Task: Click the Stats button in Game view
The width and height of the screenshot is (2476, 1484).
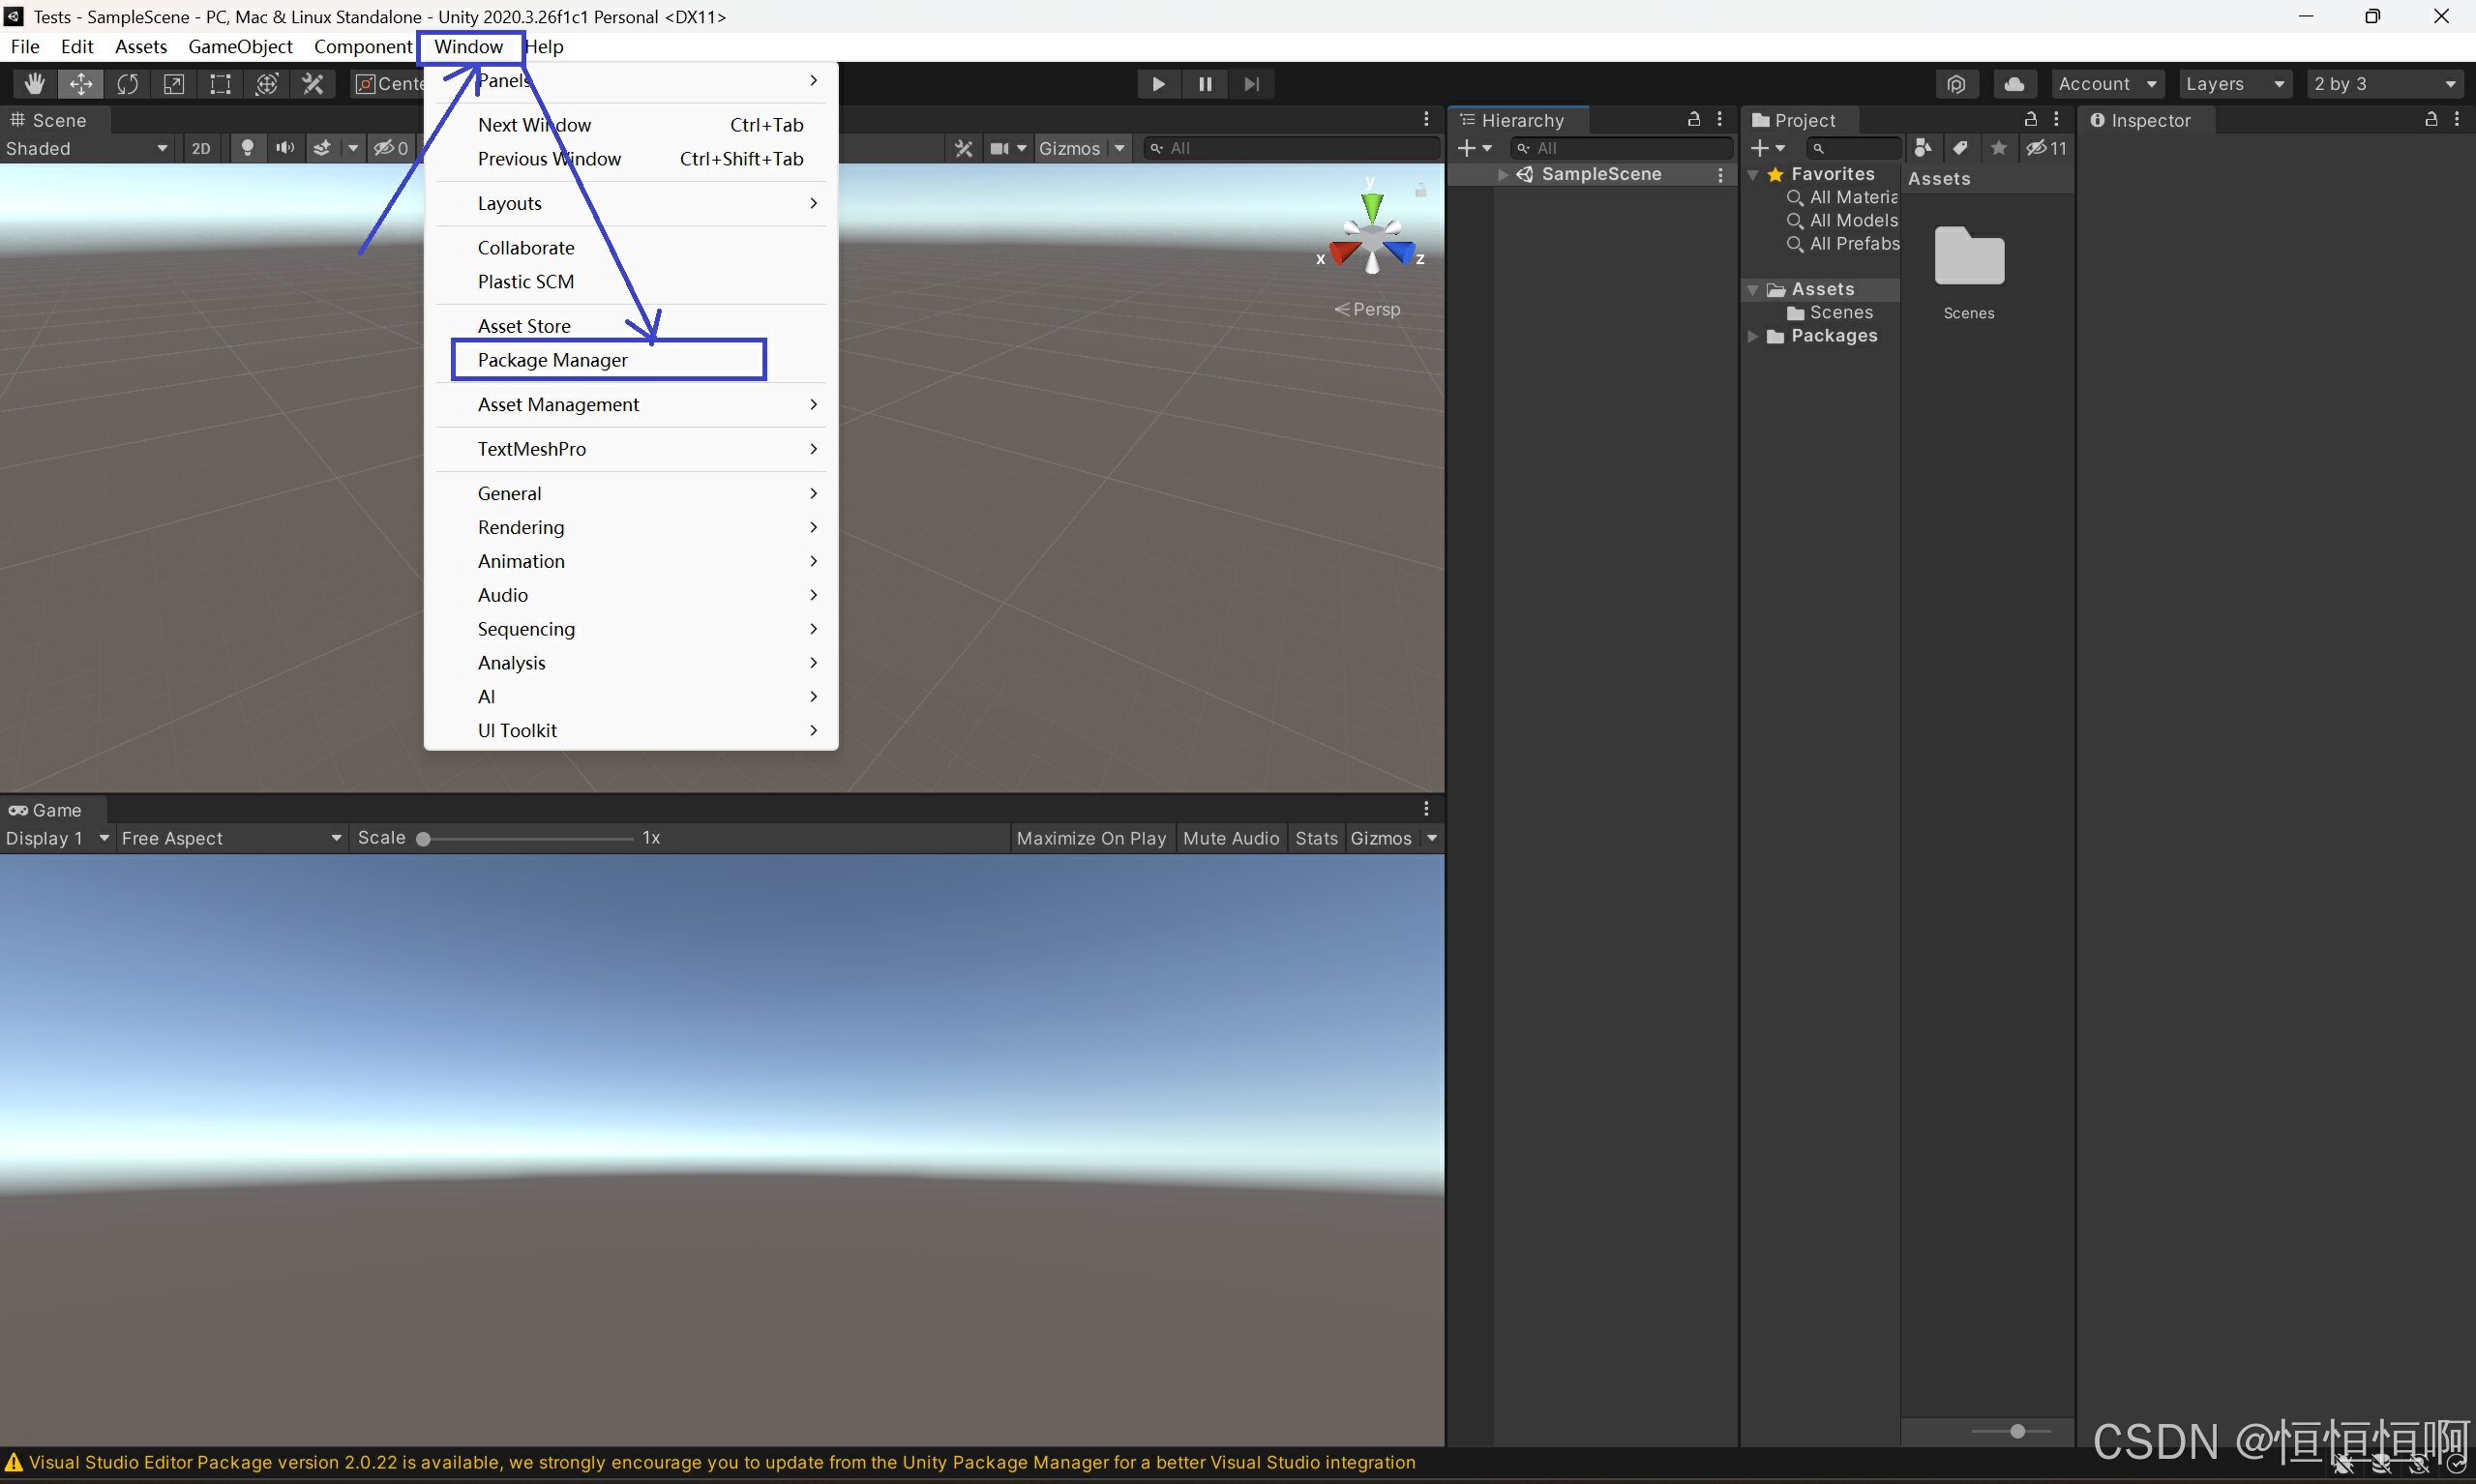Action: pos(1315,838)
